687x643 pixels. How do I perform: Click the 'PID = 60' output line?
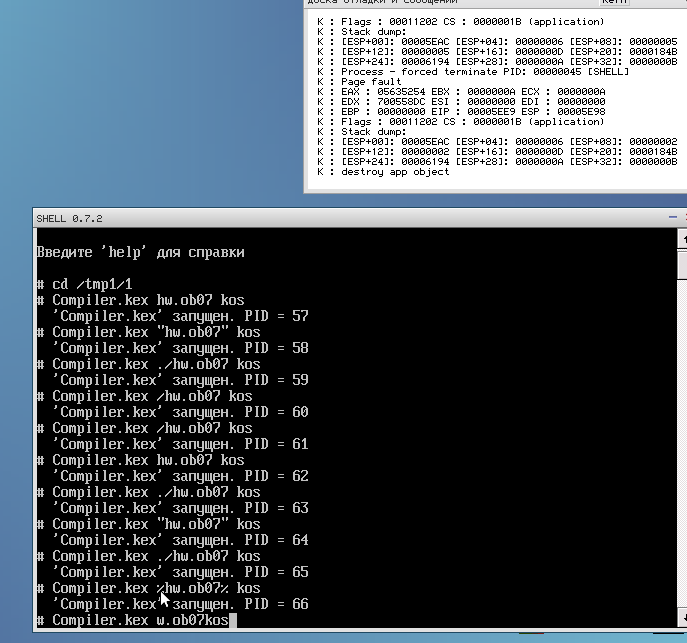180,412
